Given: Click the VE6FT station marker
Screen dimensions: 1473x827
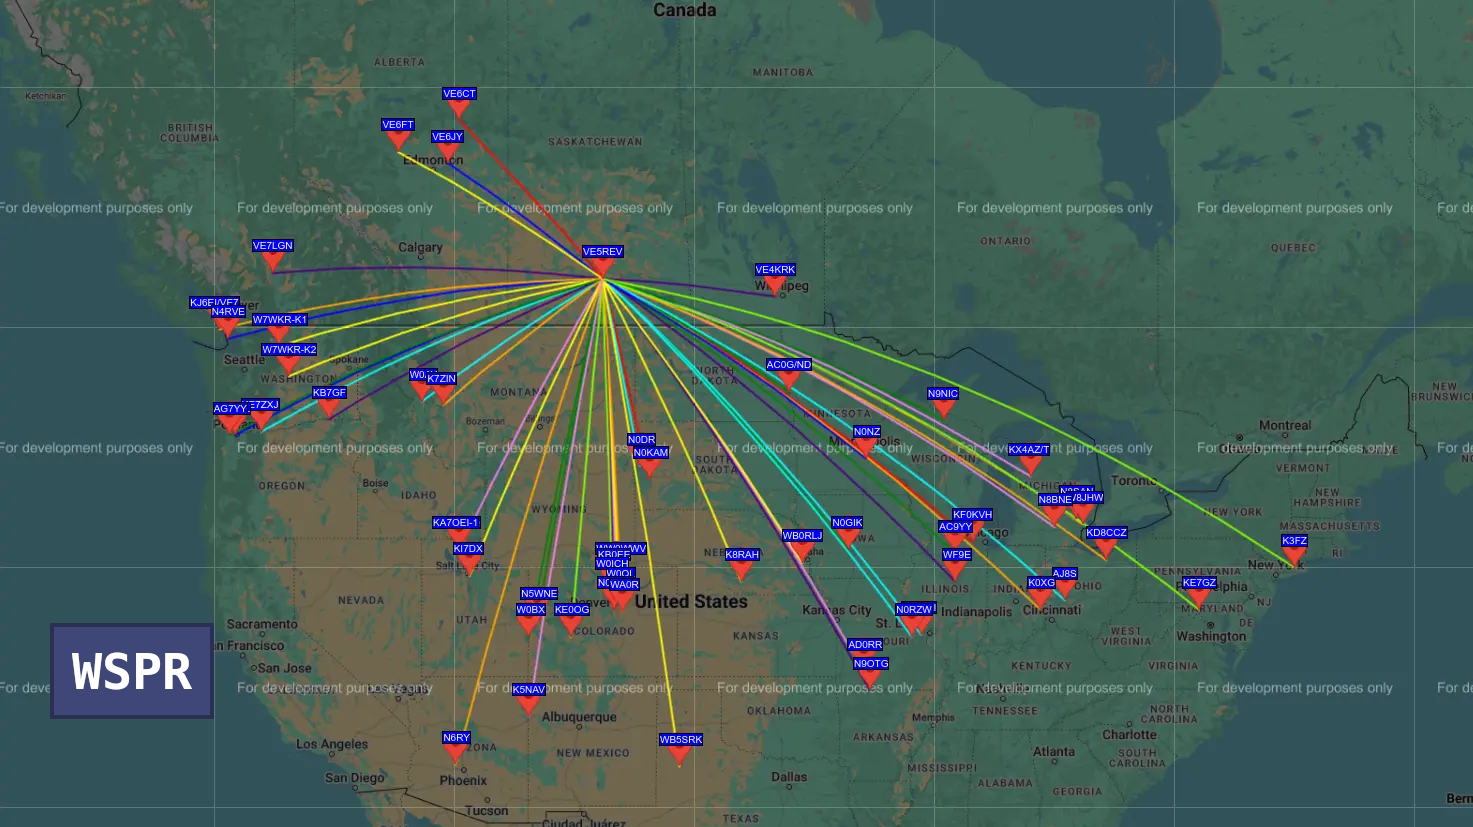Looking at the screenshot, I should (x=397, y=140).
